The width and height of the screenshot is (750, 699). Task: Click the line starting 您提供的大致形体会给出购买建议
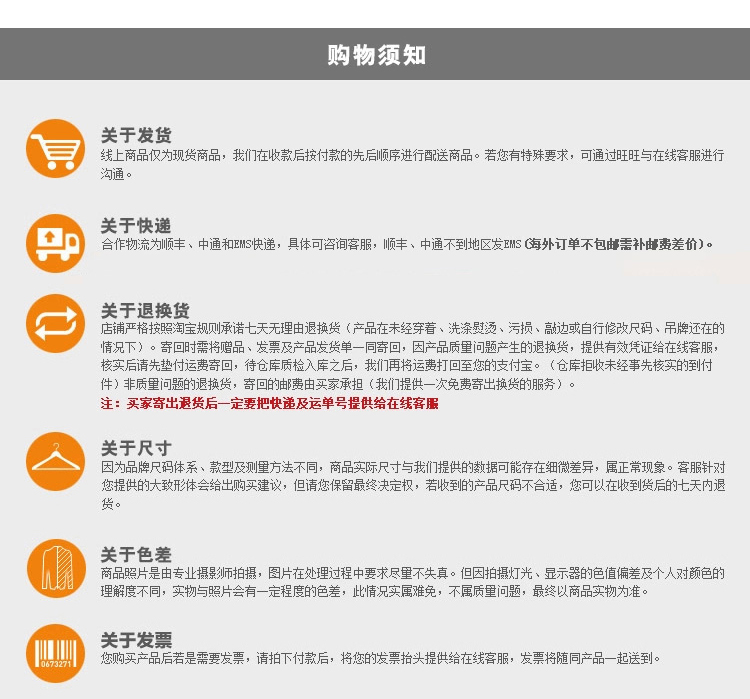pos(412,485)
